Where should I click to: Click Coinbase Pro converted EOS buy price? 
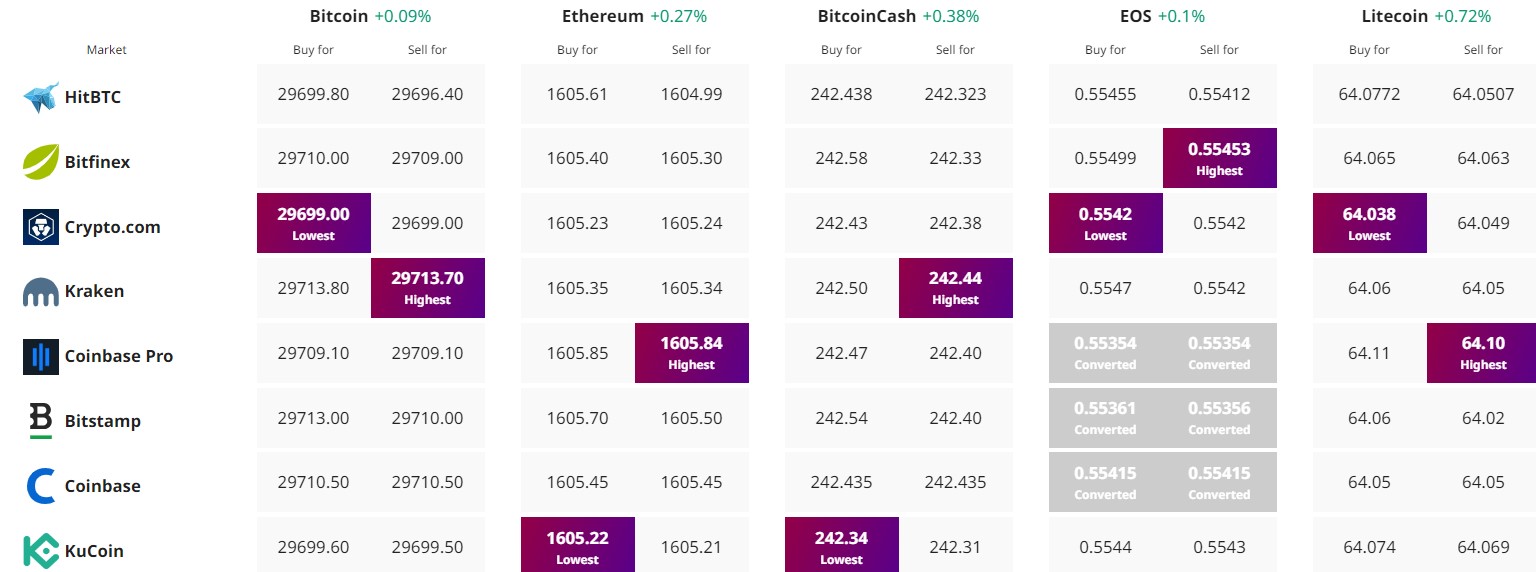click(x=1106, y=353)
